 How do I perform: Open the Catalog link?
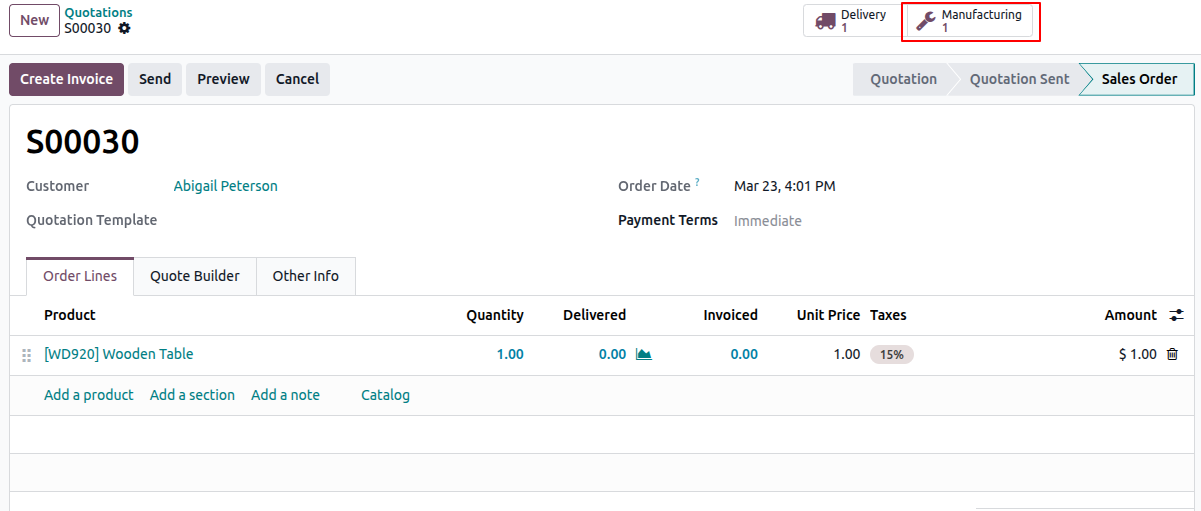pyautogui.click(x=386, y=395)
